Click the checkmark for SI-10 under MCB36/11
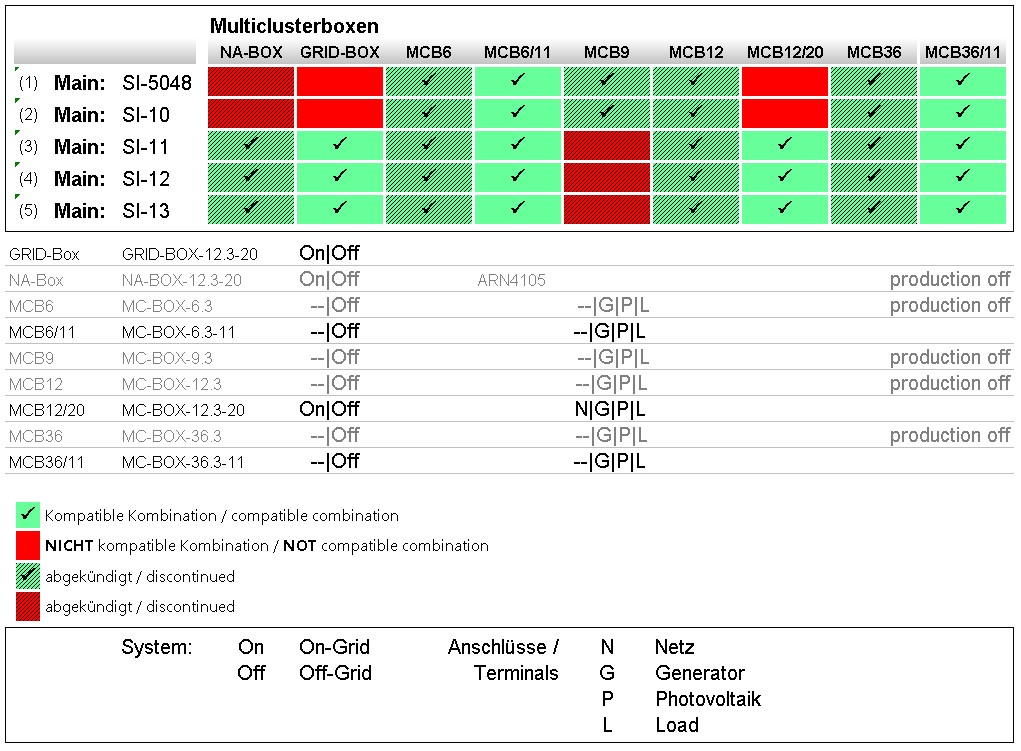Image resolution: width=1021 pixels, height=751 pixels. click(x=962, y=113)
